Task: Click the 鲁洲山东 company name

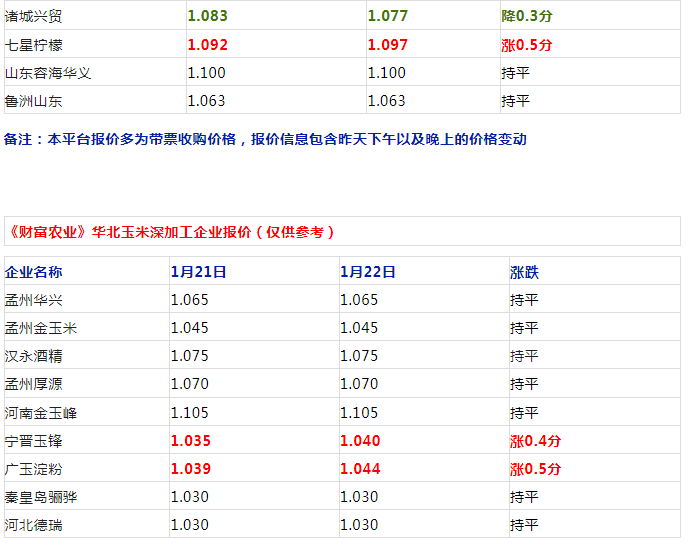Action: coord(33,101)
